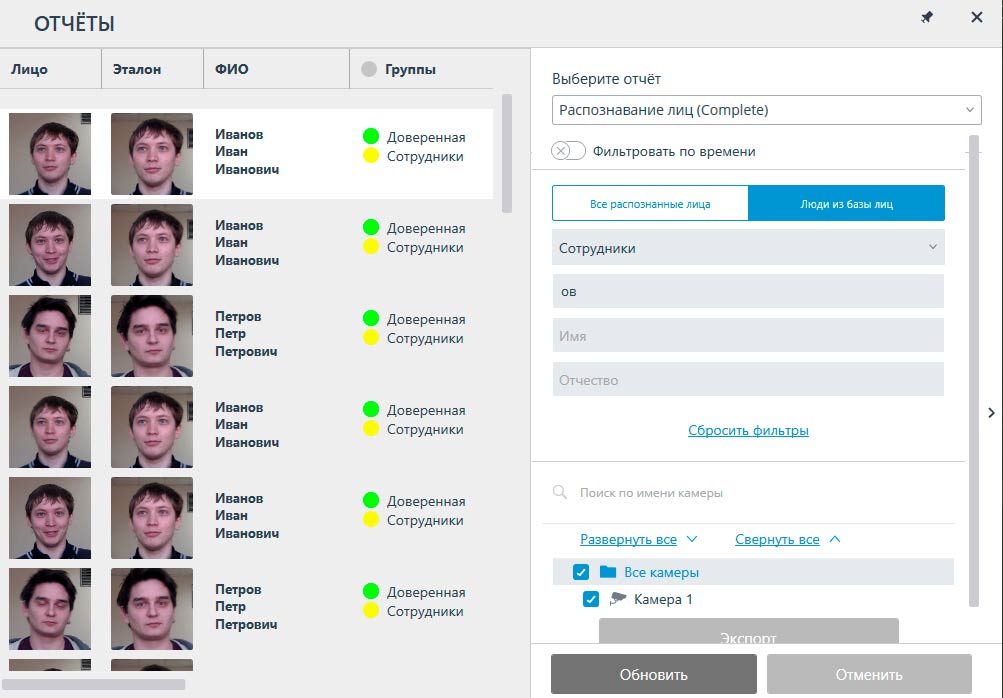This screenshot has width=1003, height=698.
Task: Click the folder icon beside Все камеры
Action: [608, 573]
